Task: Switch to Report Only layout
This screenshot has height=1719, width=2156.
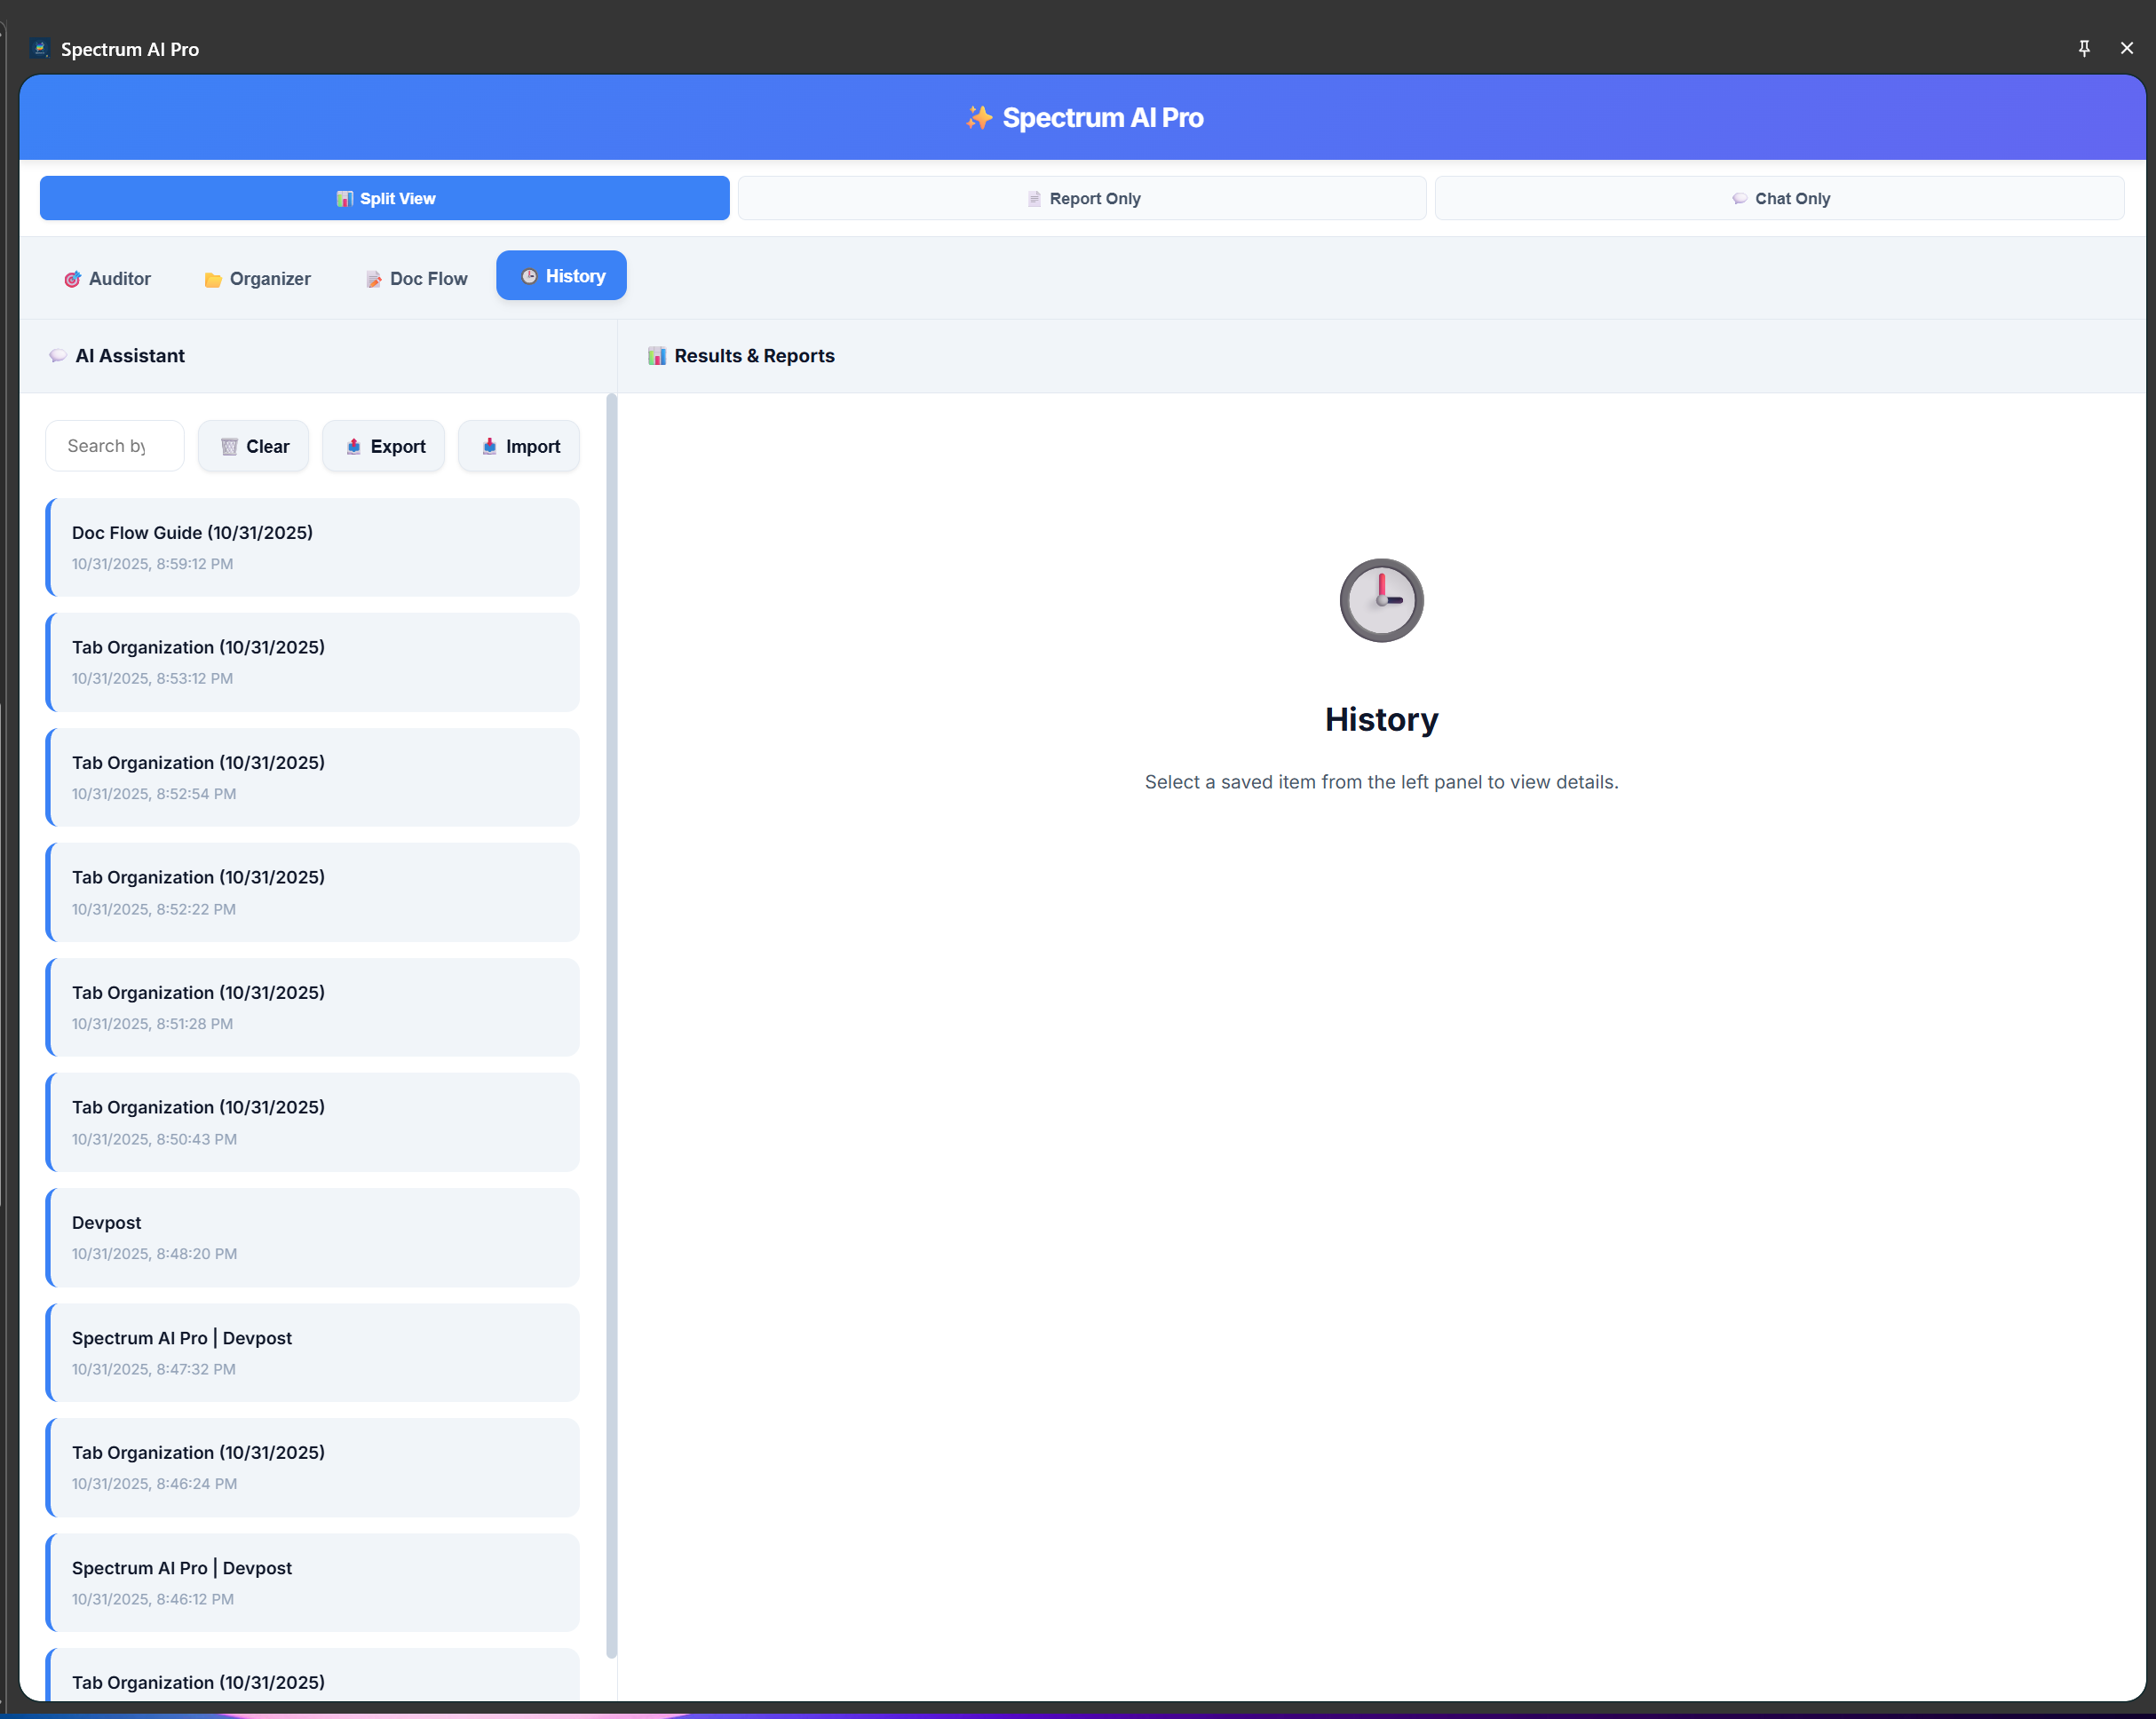Action: [x=1082, y=198]
